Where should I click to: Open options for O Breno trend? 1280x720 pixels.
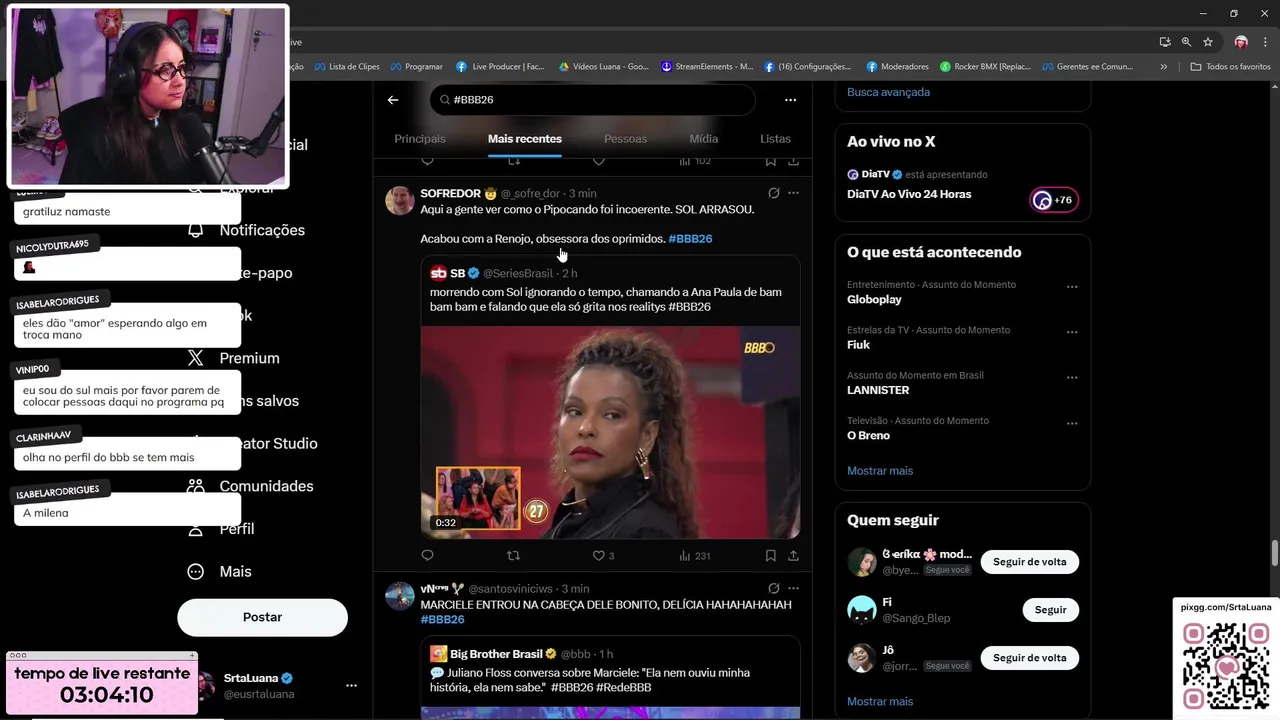pos(1072,423)
